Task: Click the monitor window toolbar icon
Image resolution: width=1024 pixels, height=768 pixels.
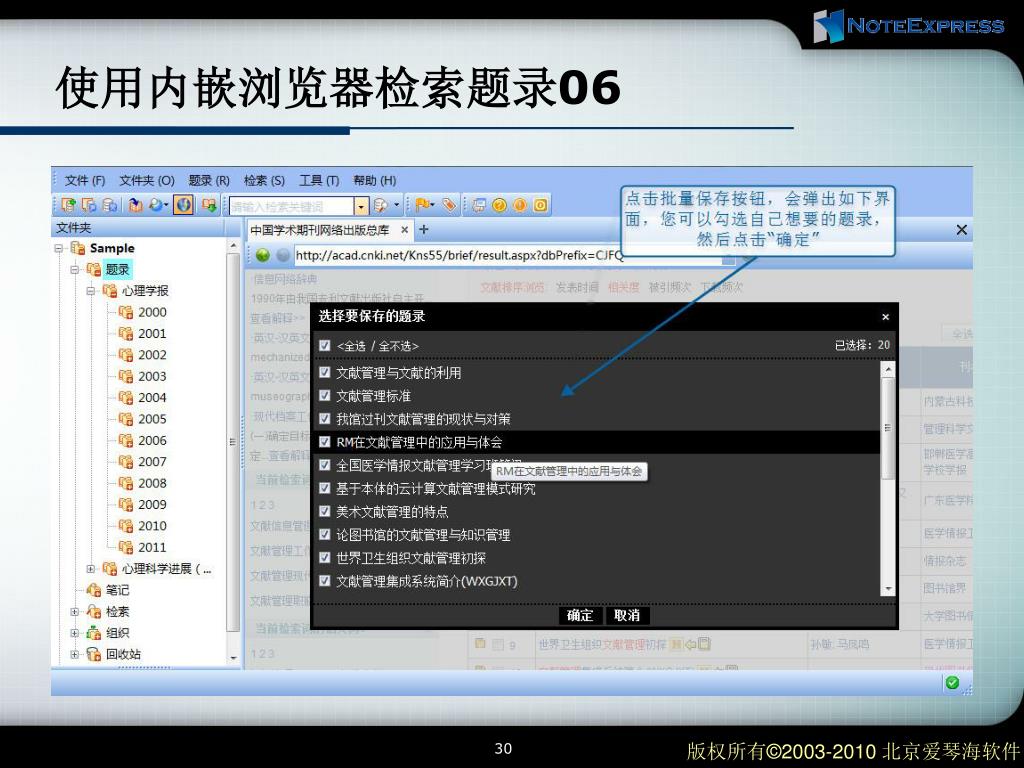Action: [x=479, y=205]
